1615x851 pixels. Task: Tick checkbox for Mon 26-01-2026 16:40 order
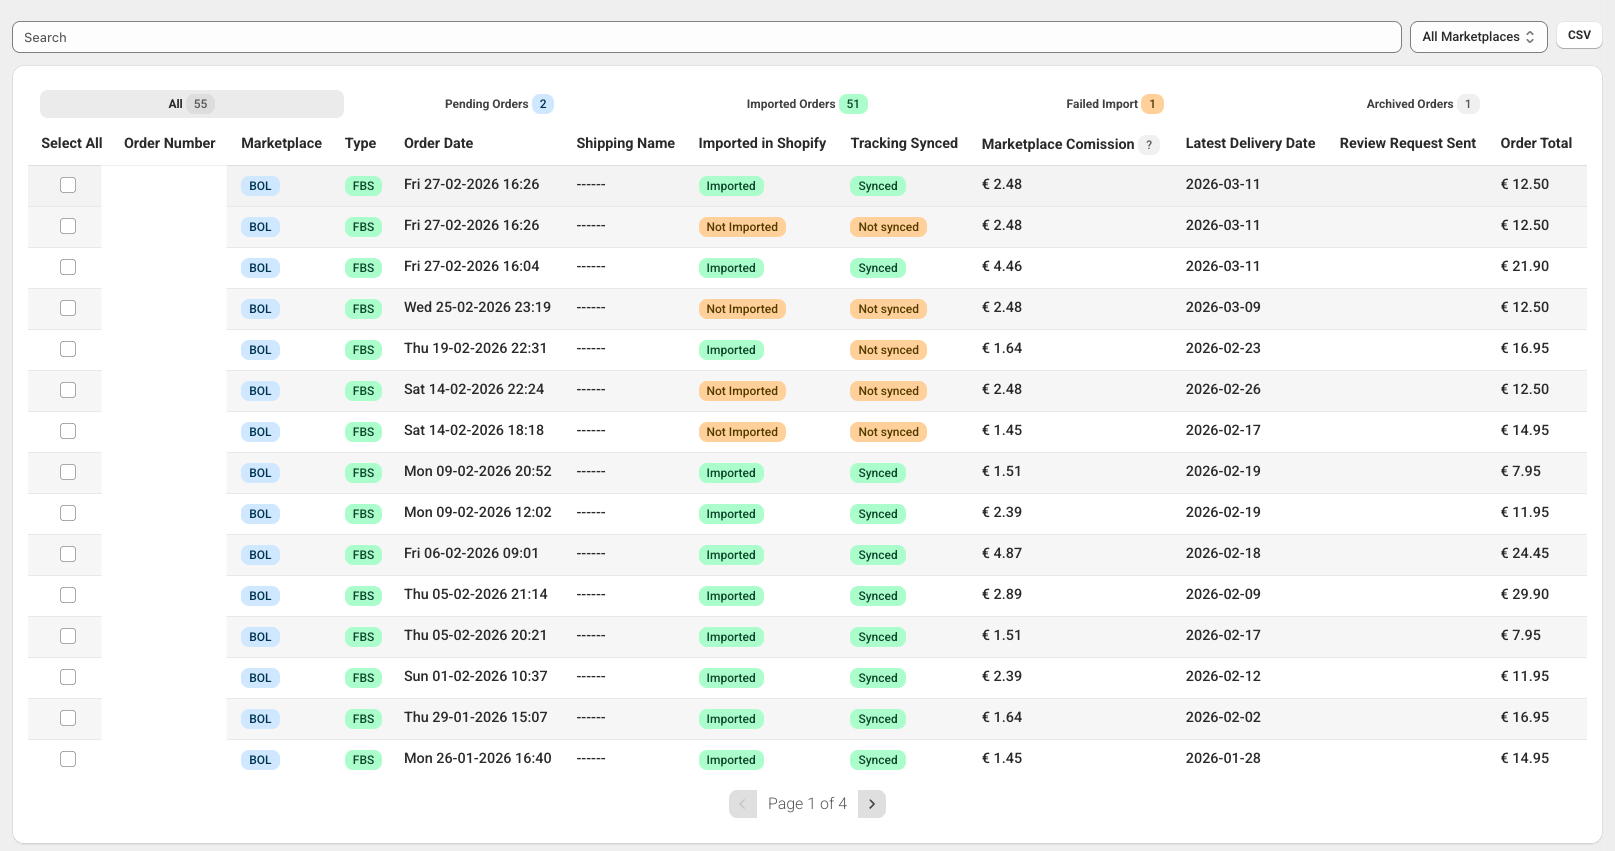68,759
